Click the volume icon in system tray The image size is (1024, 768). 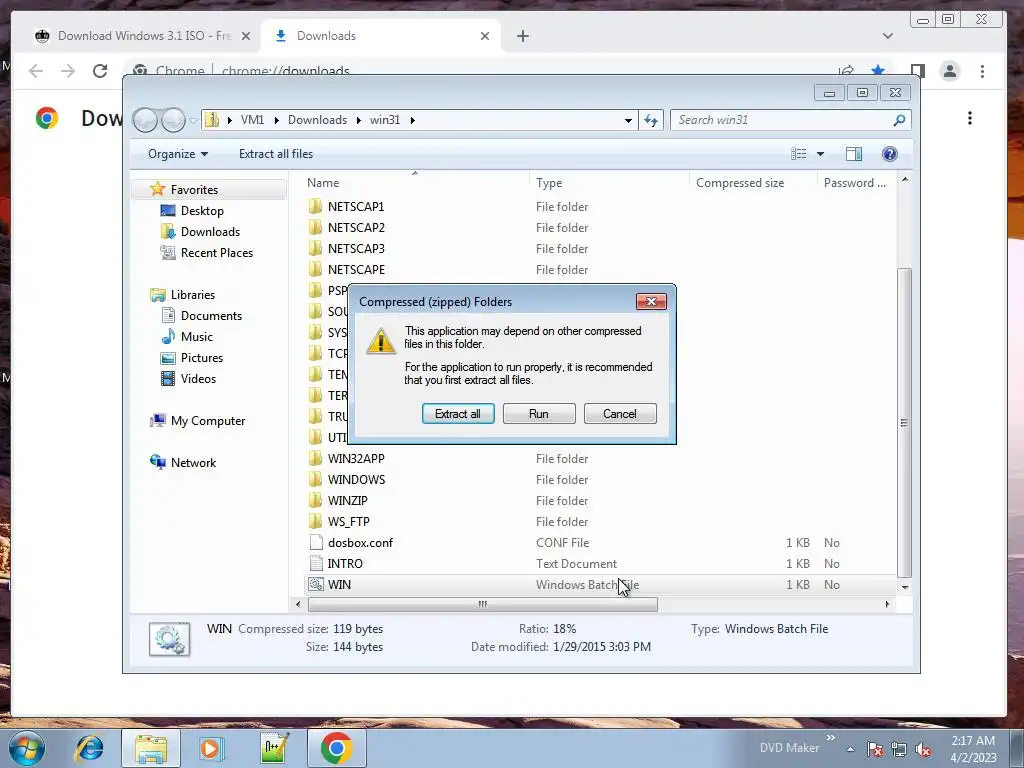pos(923,749)
